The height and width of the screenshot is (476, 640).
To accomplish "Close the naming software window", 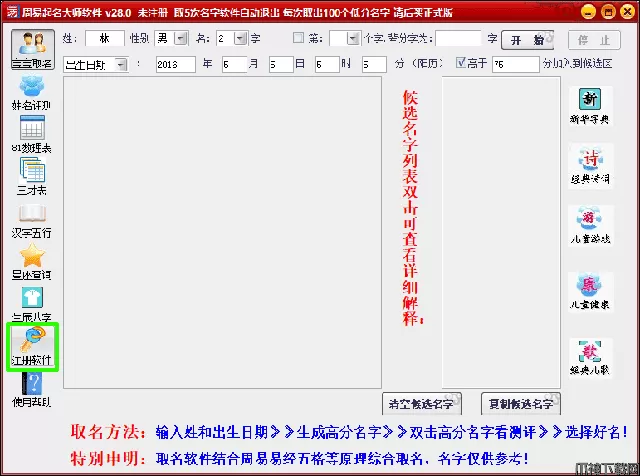I will (627, 11).
